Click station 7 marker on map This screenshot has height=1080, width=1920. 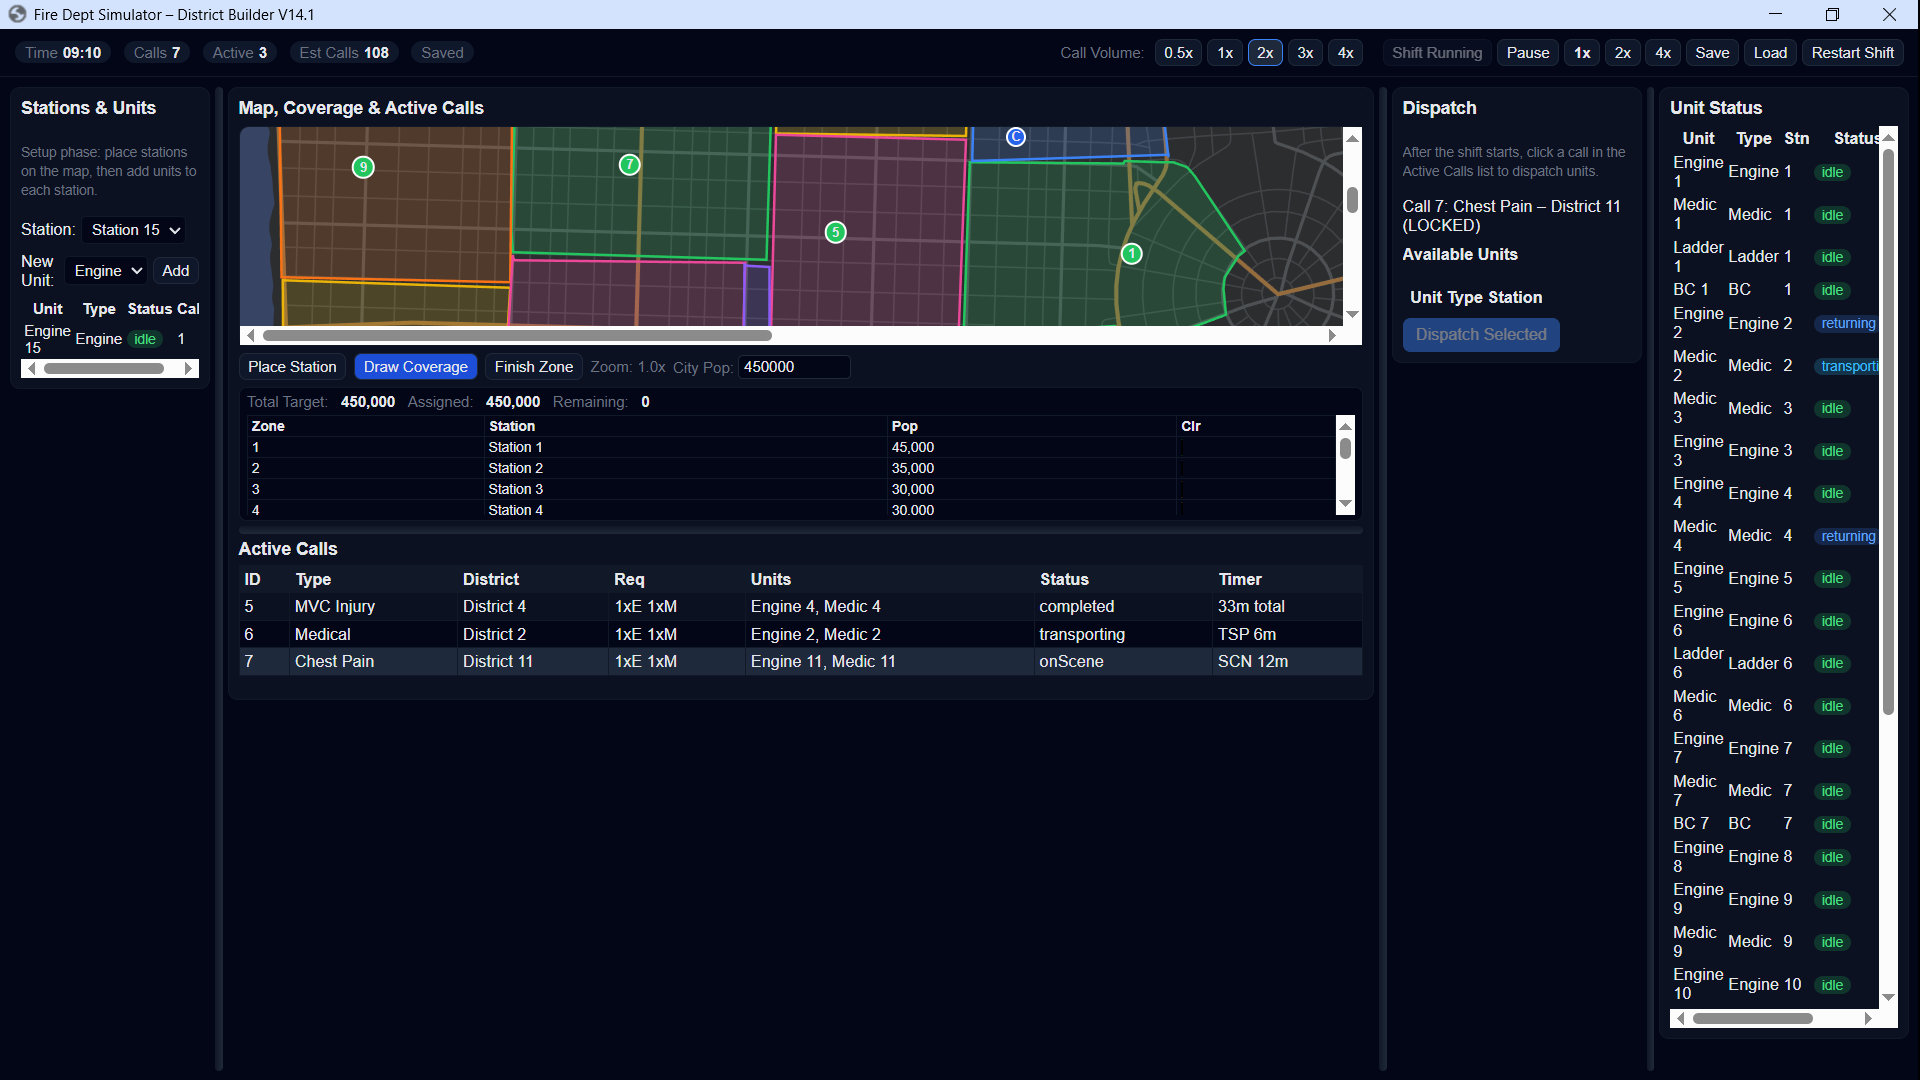click(629, 164)
